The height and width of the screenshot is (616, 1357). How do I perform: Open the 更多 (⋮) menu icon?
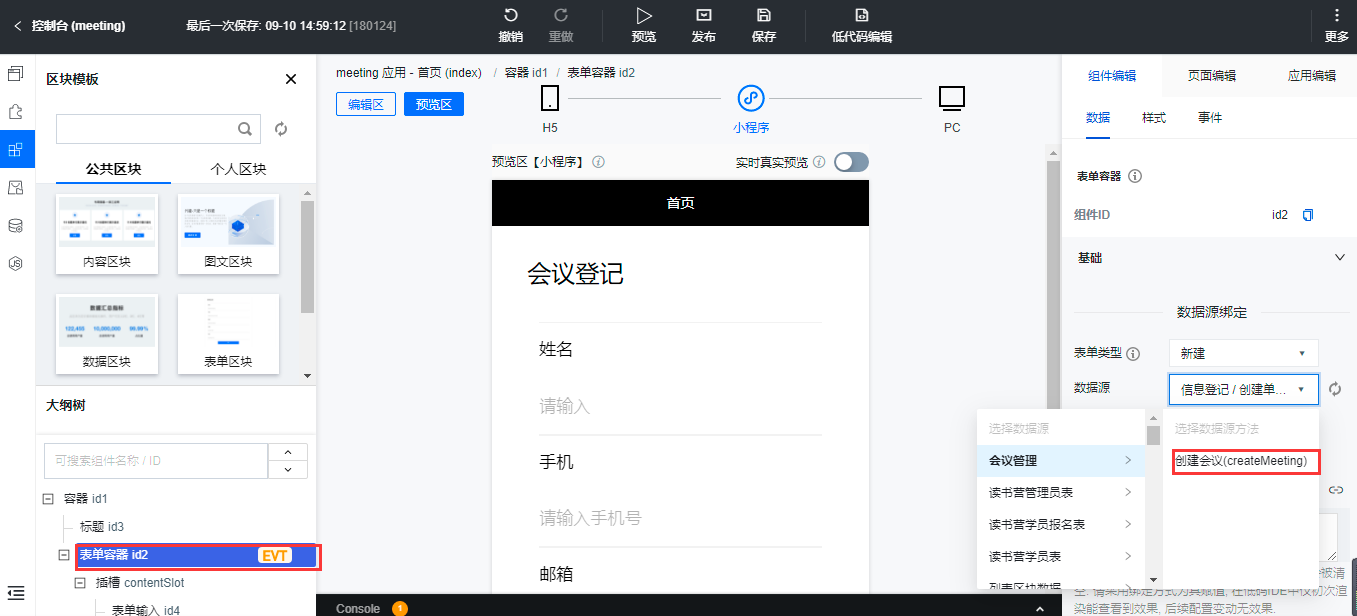point(1337,15)
